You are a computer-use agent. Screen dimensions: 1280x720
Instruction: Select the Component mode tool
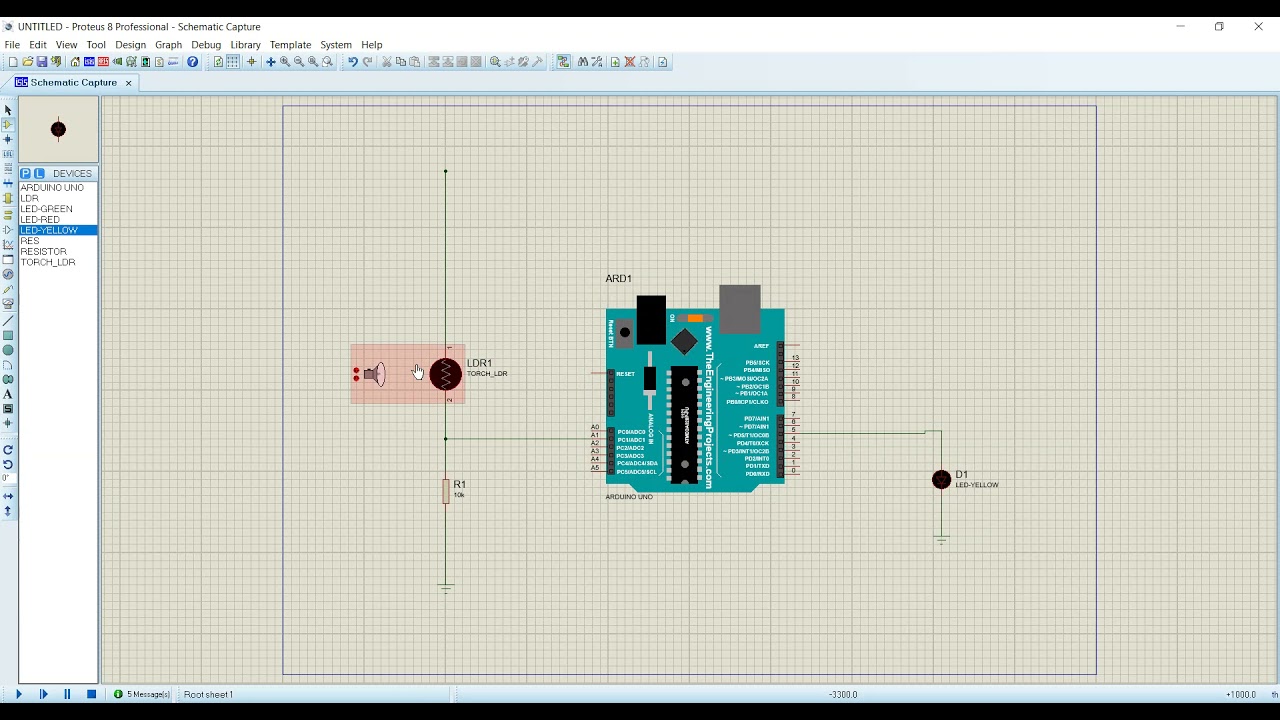click(x=8, y=125)
